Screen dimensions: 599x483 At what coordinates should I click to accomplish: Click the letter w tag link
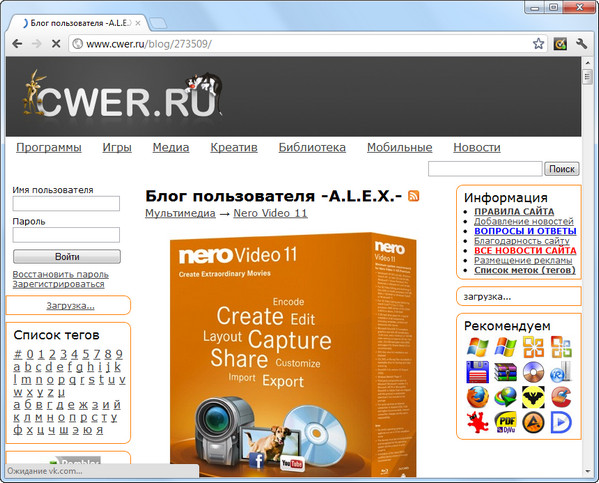tap(18, 392)
